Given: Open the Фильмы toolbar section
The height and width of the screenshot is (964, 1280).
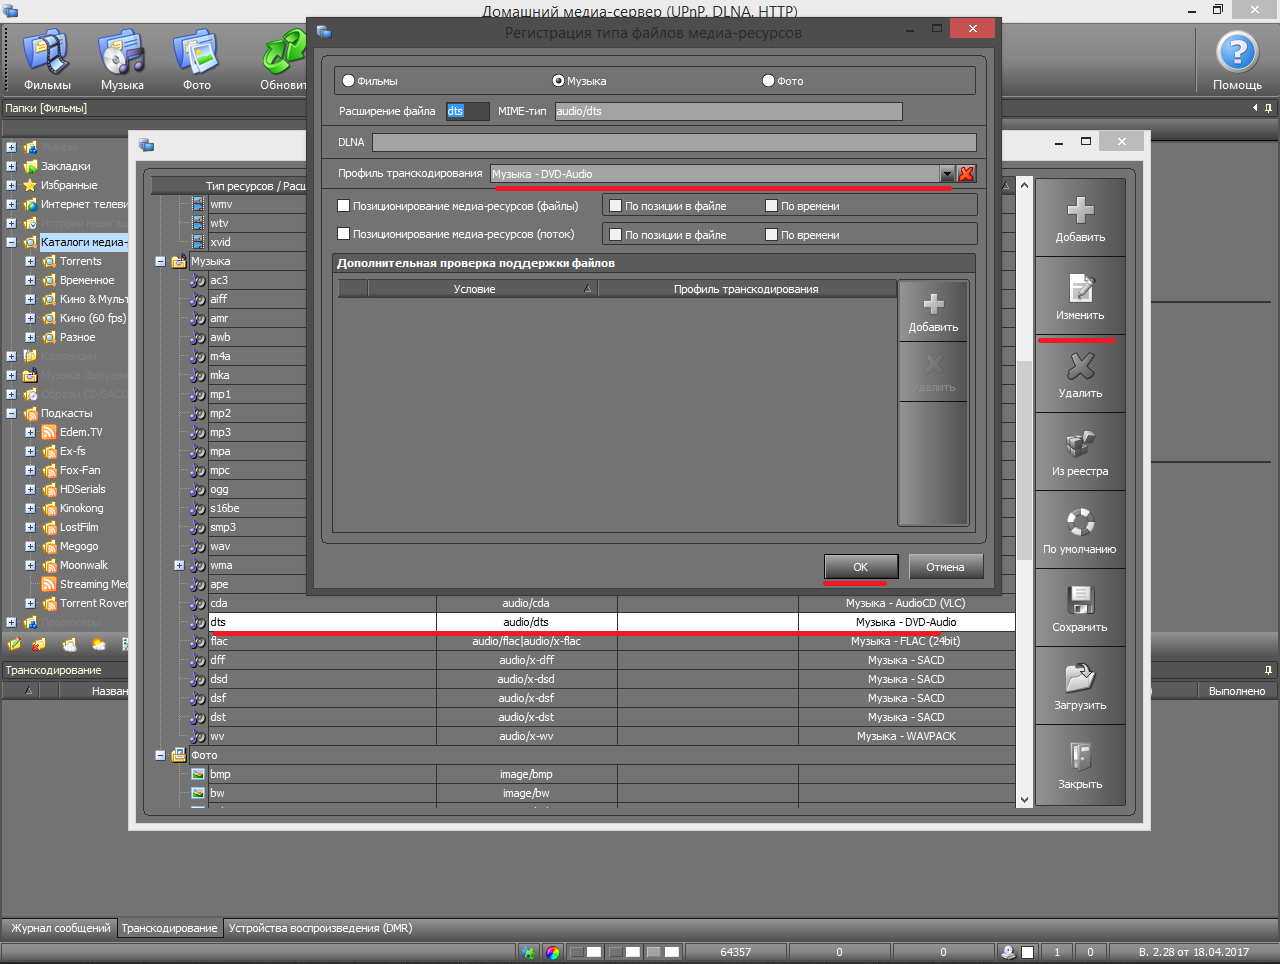Looking at the screenshot, I should click(x=47, y=60).
